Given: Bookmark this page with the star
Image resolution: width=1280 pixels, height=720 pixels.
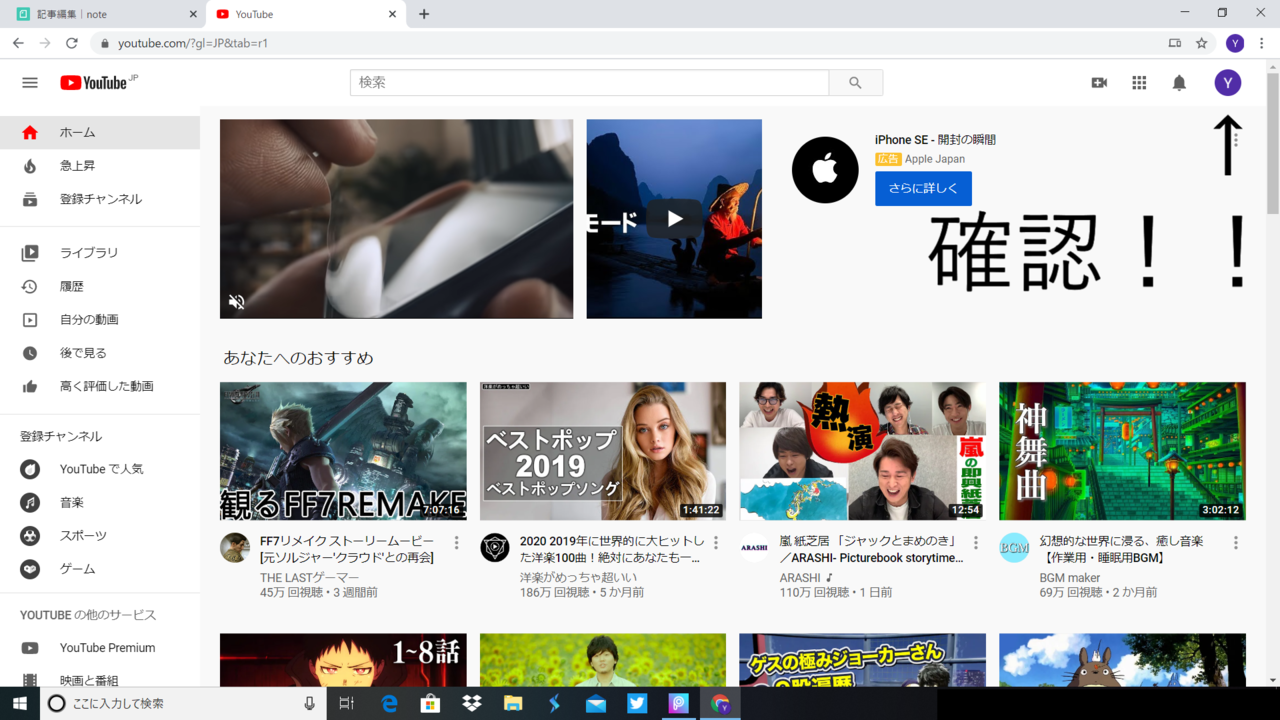Looking at the screenshot, I should (1202, 43).
